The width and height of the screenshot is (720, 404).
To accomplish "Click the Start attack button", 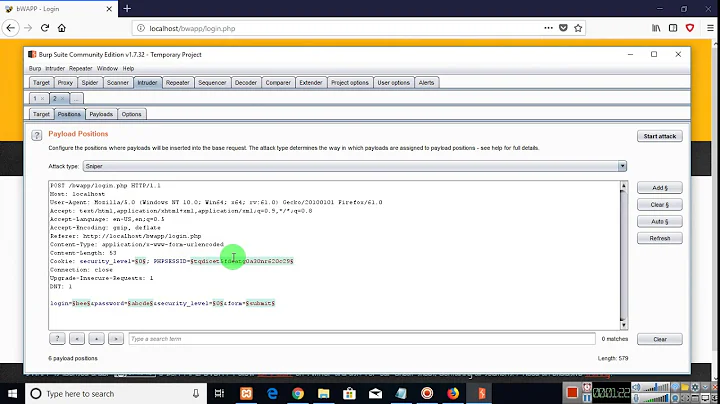I will pyautogui.click(x=660, y=136).
